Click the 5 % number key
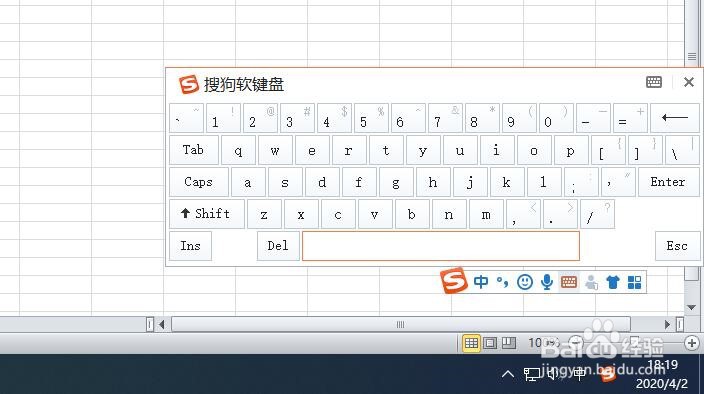Image resolution: width=704 pixels, height=394 pixels. (x=371, y=118)
